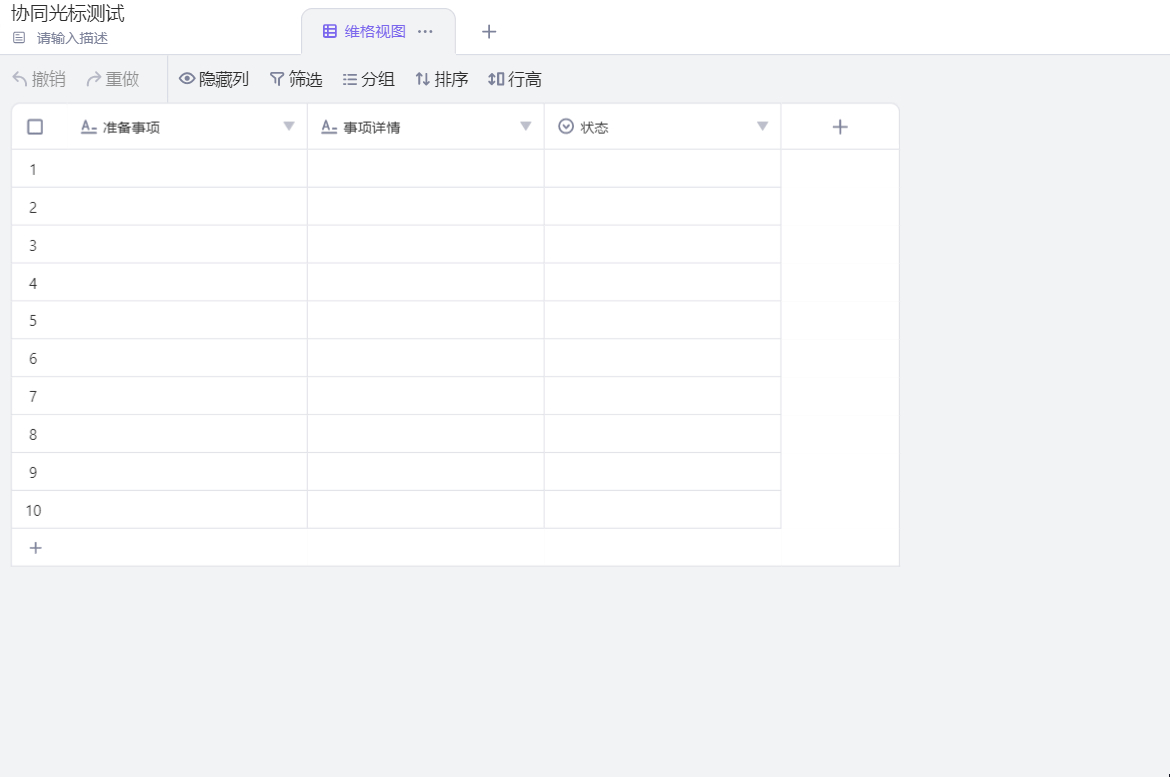Screen dimensions: 1170x777
Task: Click the grid view icon on 维格视图 tab
Action: pos(330,31)
